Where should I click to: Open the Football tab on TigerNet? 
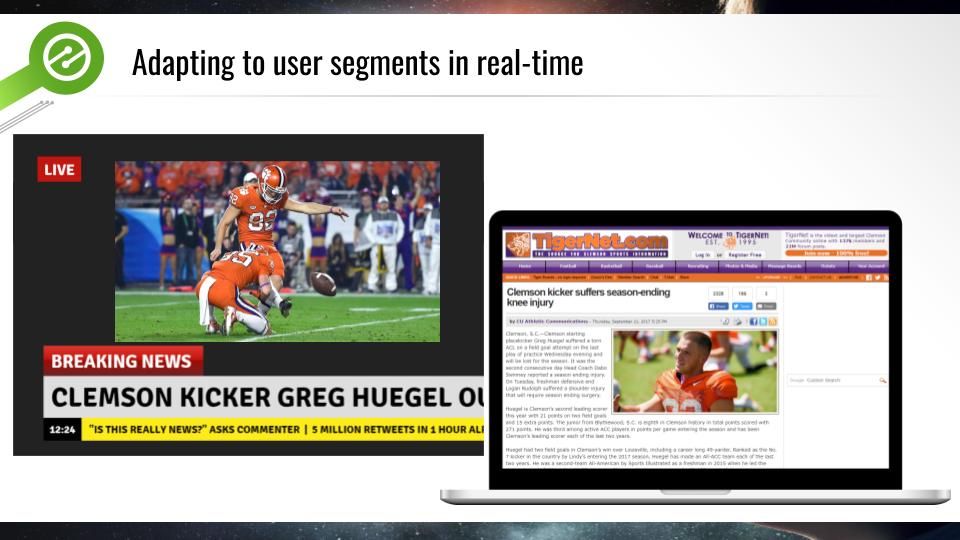(x=568, y=266)
